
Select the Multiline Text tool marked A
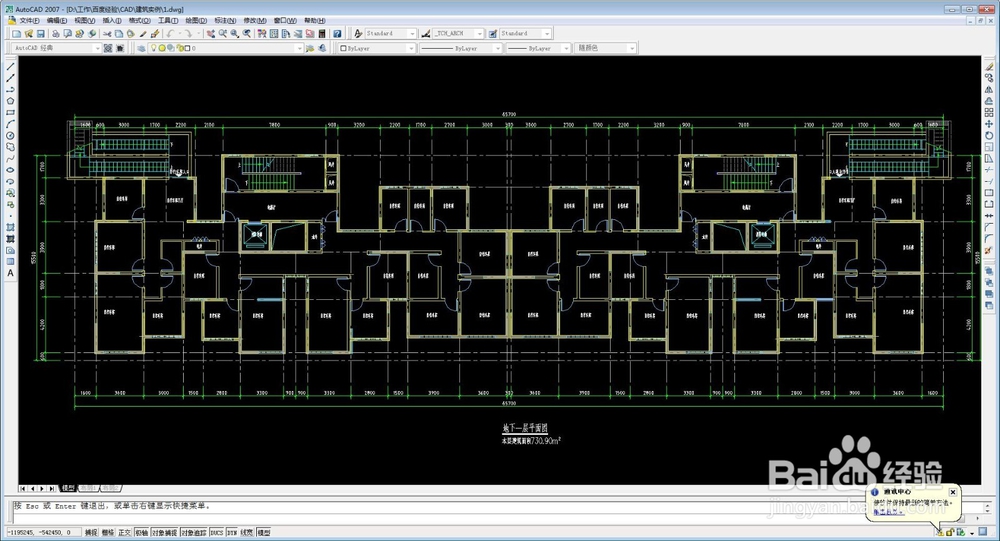coord(11,273)
